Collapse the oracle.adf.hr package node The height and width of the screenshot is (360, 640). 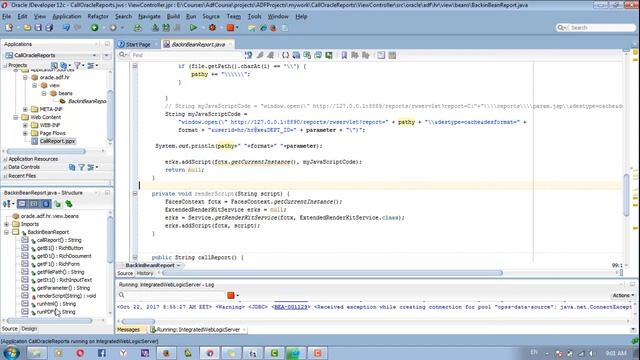25,77
